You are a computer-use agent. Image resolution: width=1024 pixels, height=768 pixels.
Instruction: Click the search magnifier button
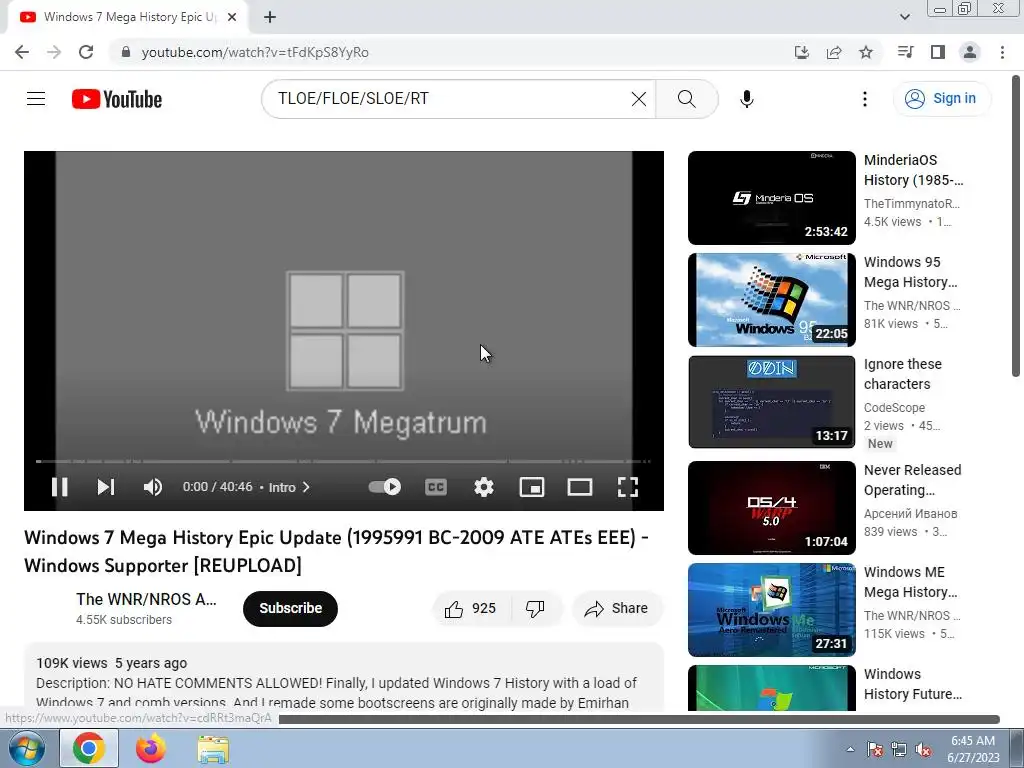(686, 99)
